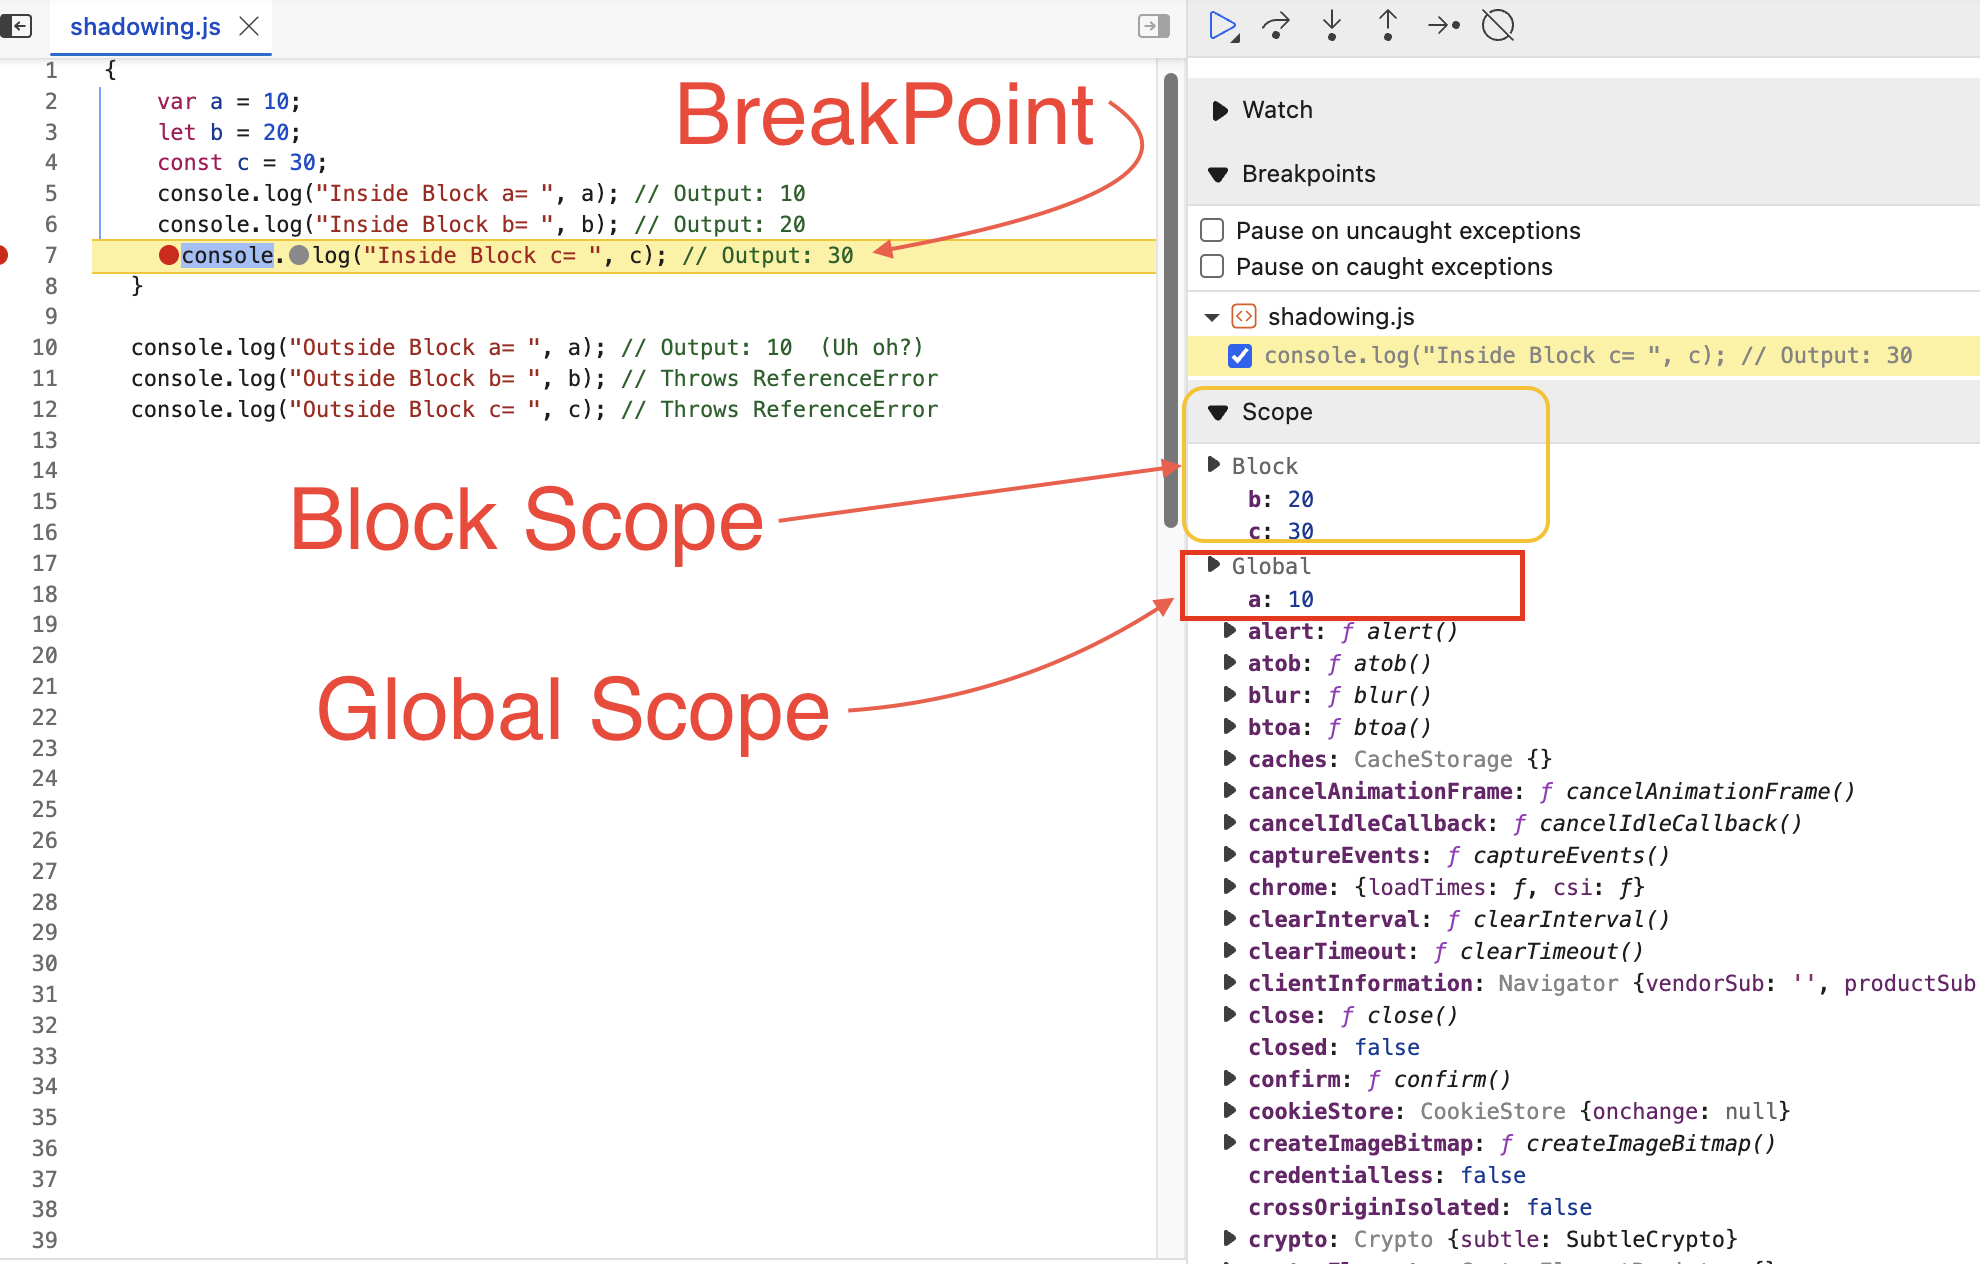
Task: Deactivate all breakpoints
Action: [1498, 26]
